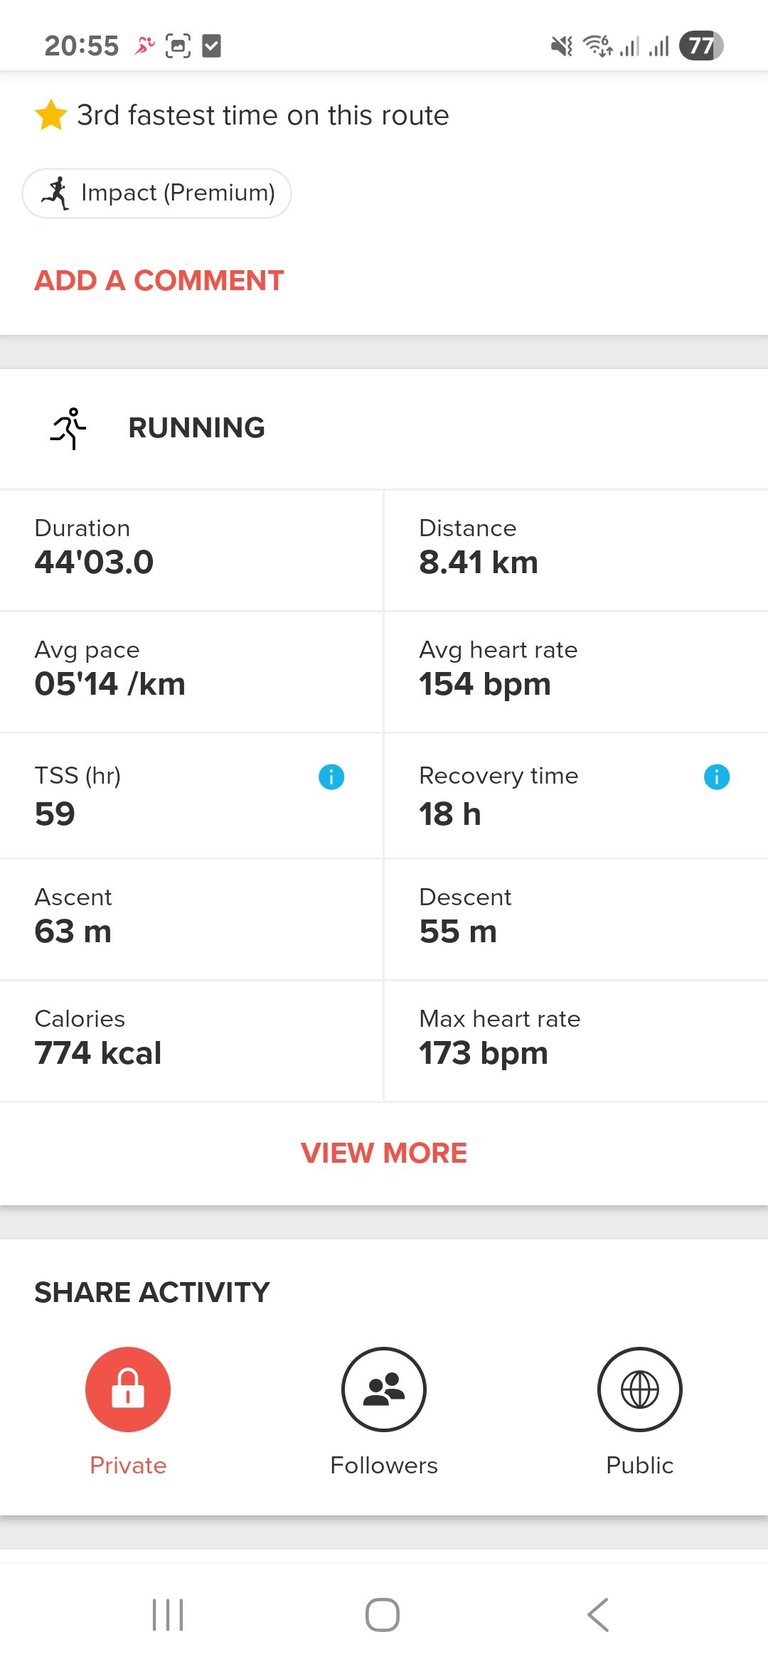Open the Avg heart rate 154 bpm tile
768x1664 pixels.
577,672
